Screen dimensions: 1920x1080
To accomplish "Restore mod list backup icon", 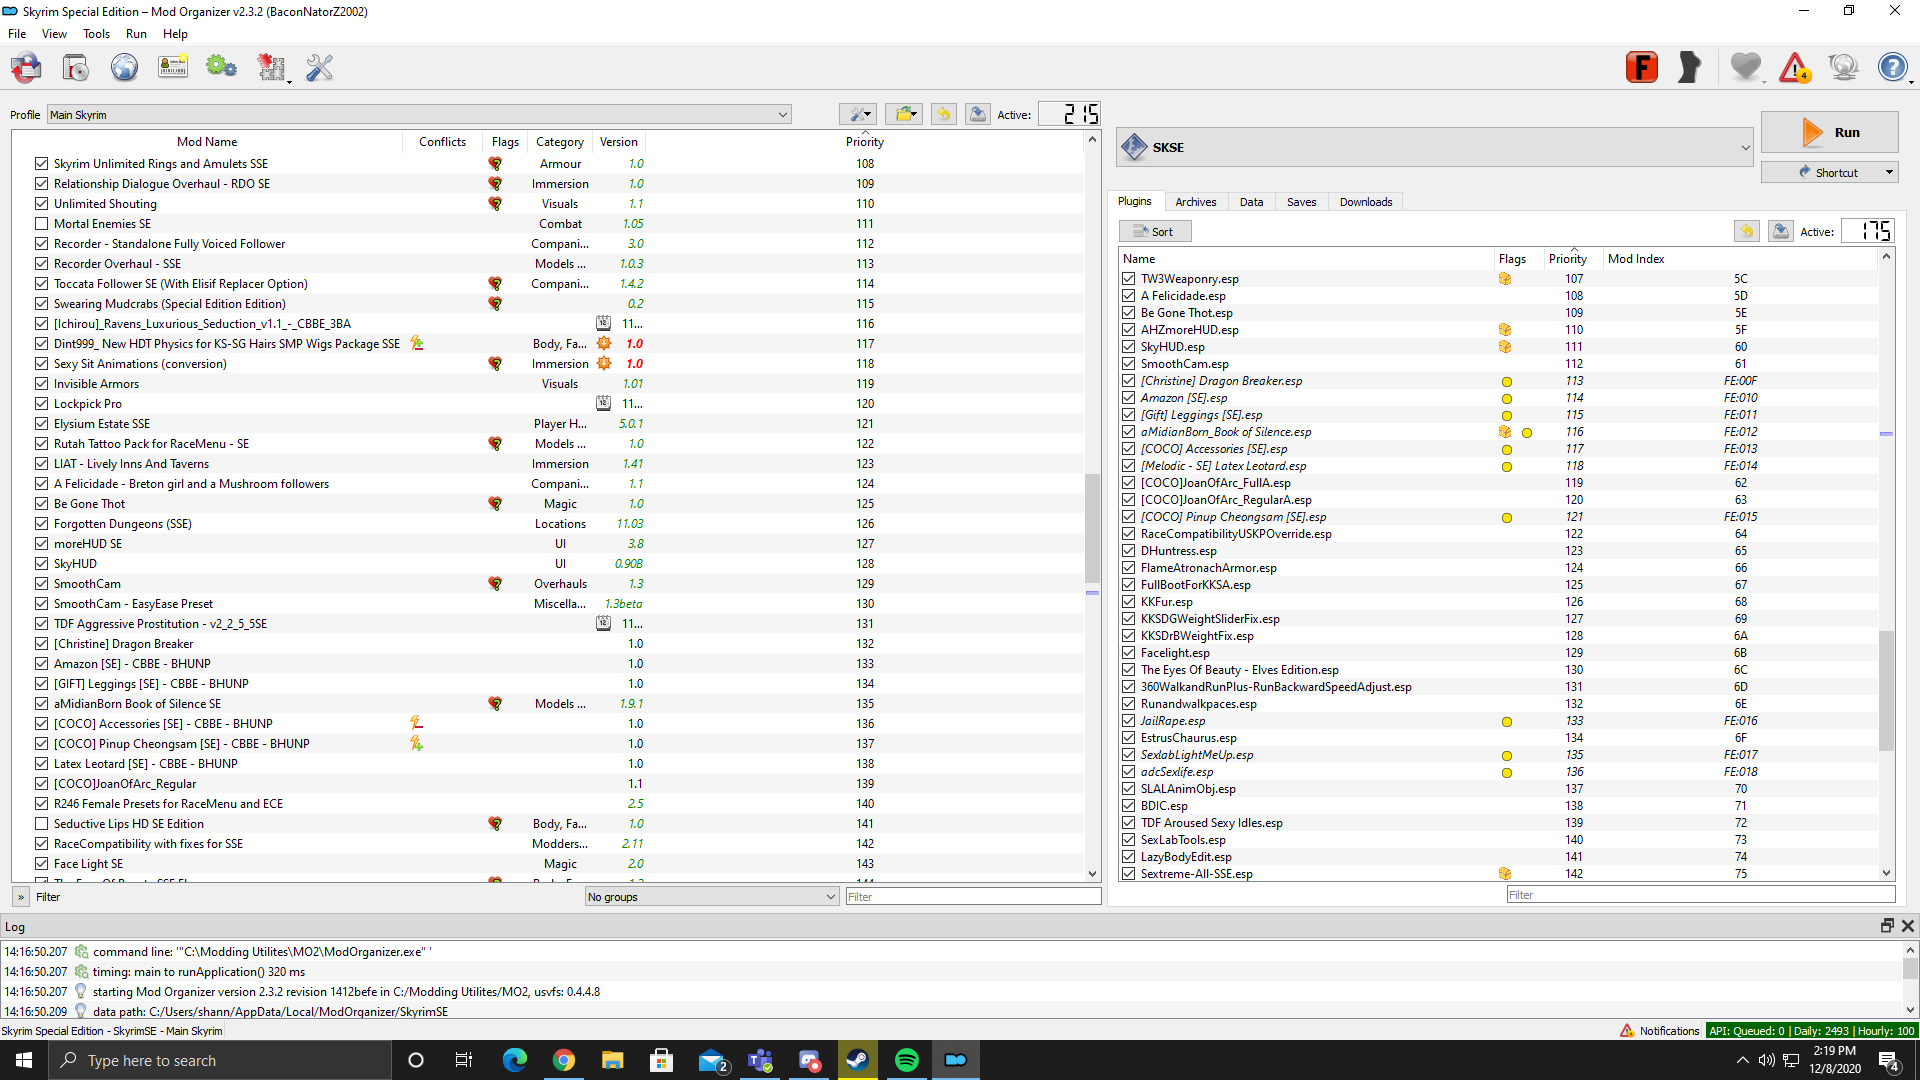I will [x=944, y=114].
